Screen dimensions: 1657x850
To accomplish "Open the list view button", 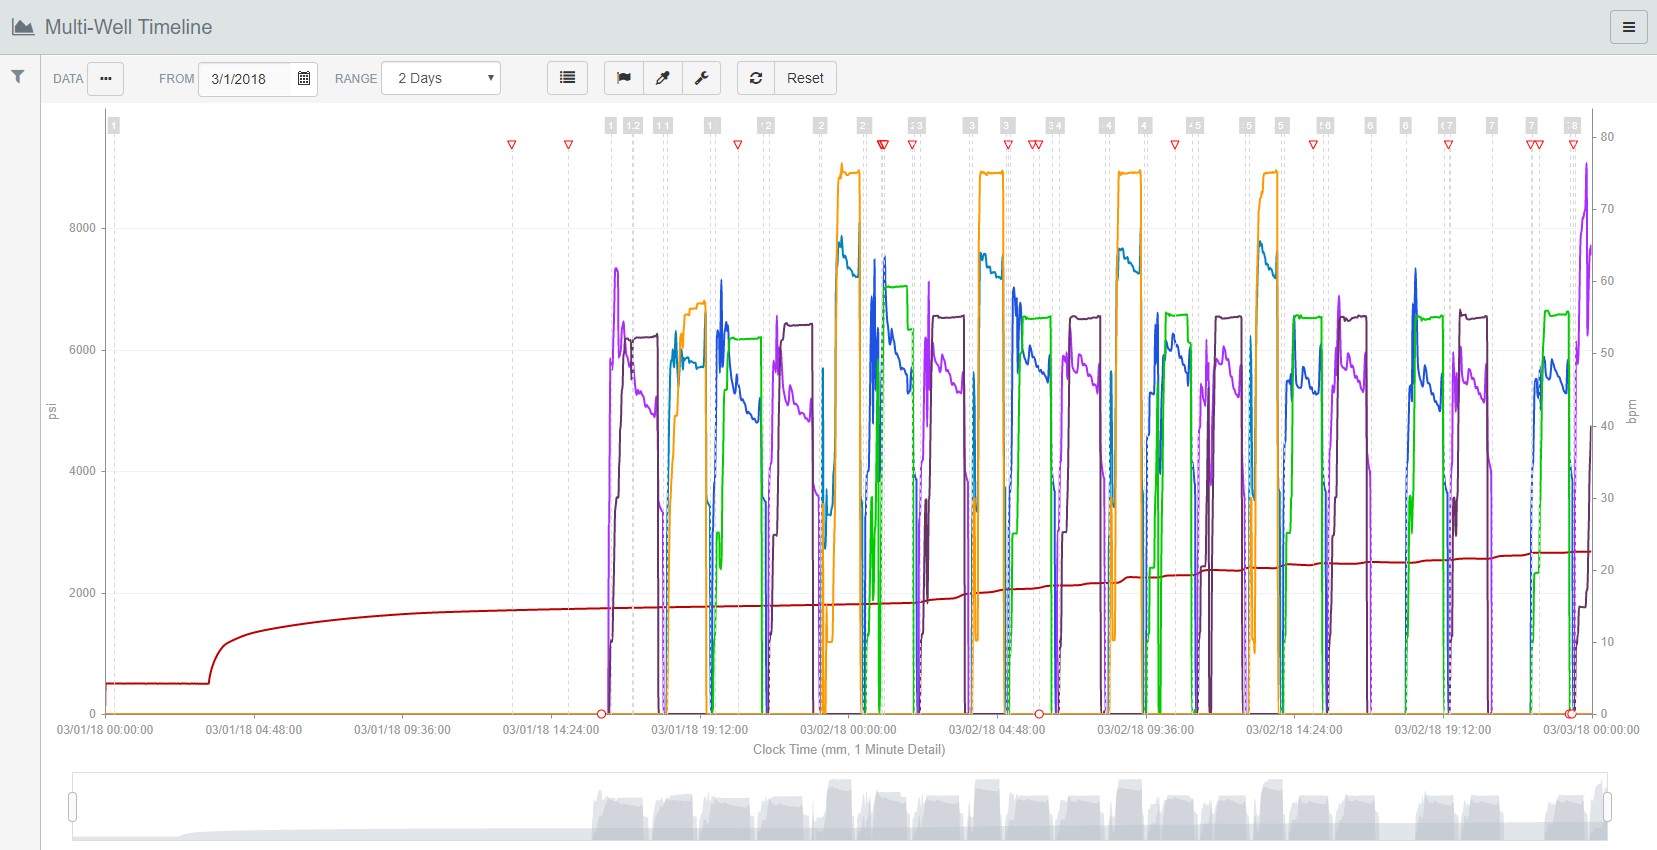I will tap(567, 78).
